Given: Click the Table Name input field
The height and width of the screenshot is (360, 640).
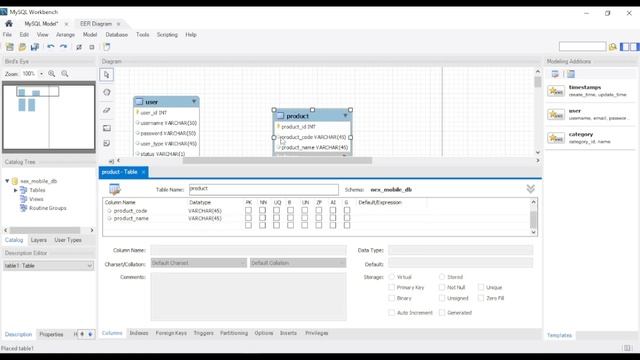Looking at the screenshot, I should coord(264,189).
